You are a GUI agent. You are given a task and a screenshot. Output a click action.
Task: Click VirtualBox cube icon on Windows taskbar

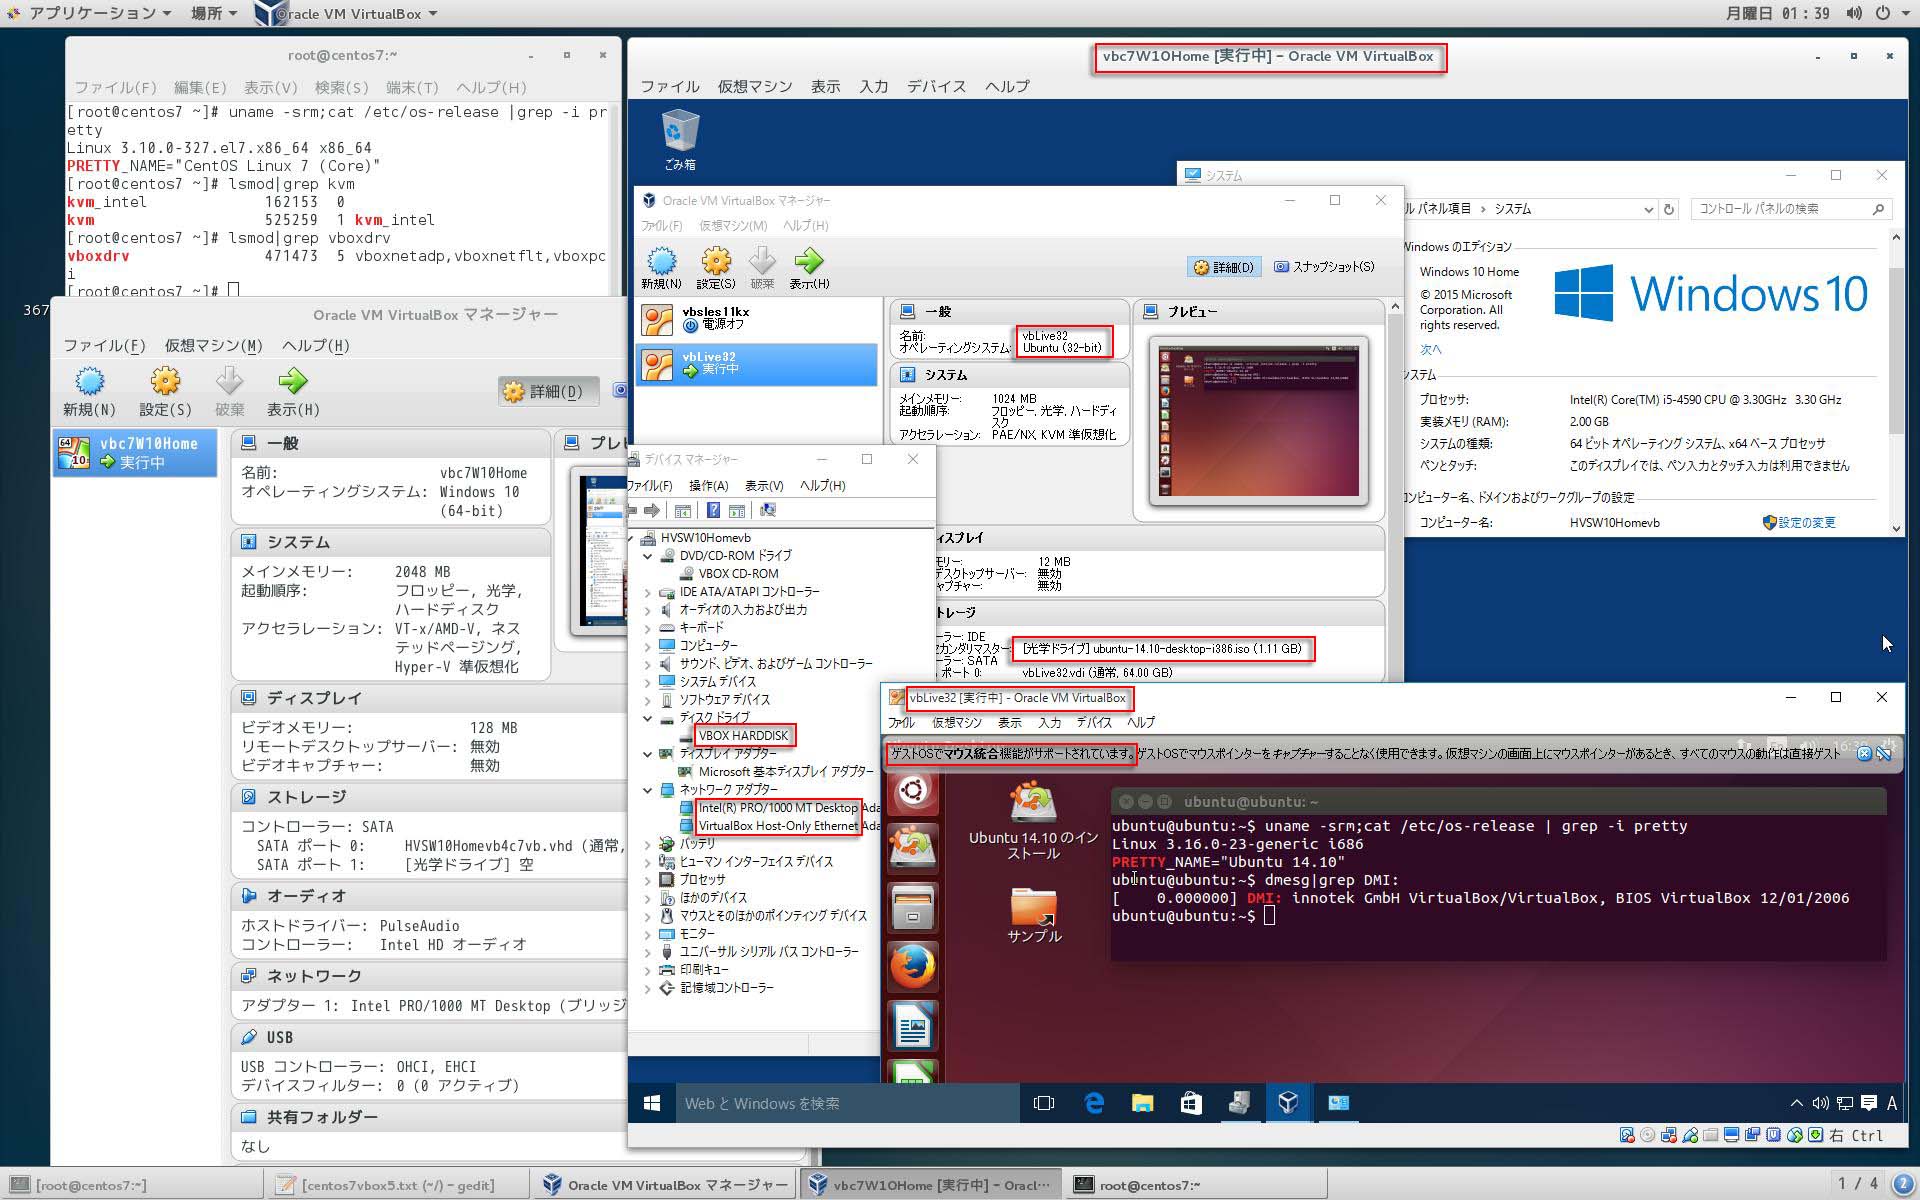coord(1288,1103)
